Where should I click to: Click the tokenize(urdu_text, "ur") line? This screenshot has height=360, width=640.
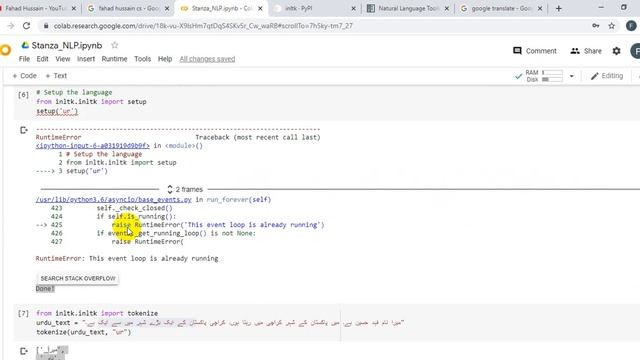tap(84, 332)
